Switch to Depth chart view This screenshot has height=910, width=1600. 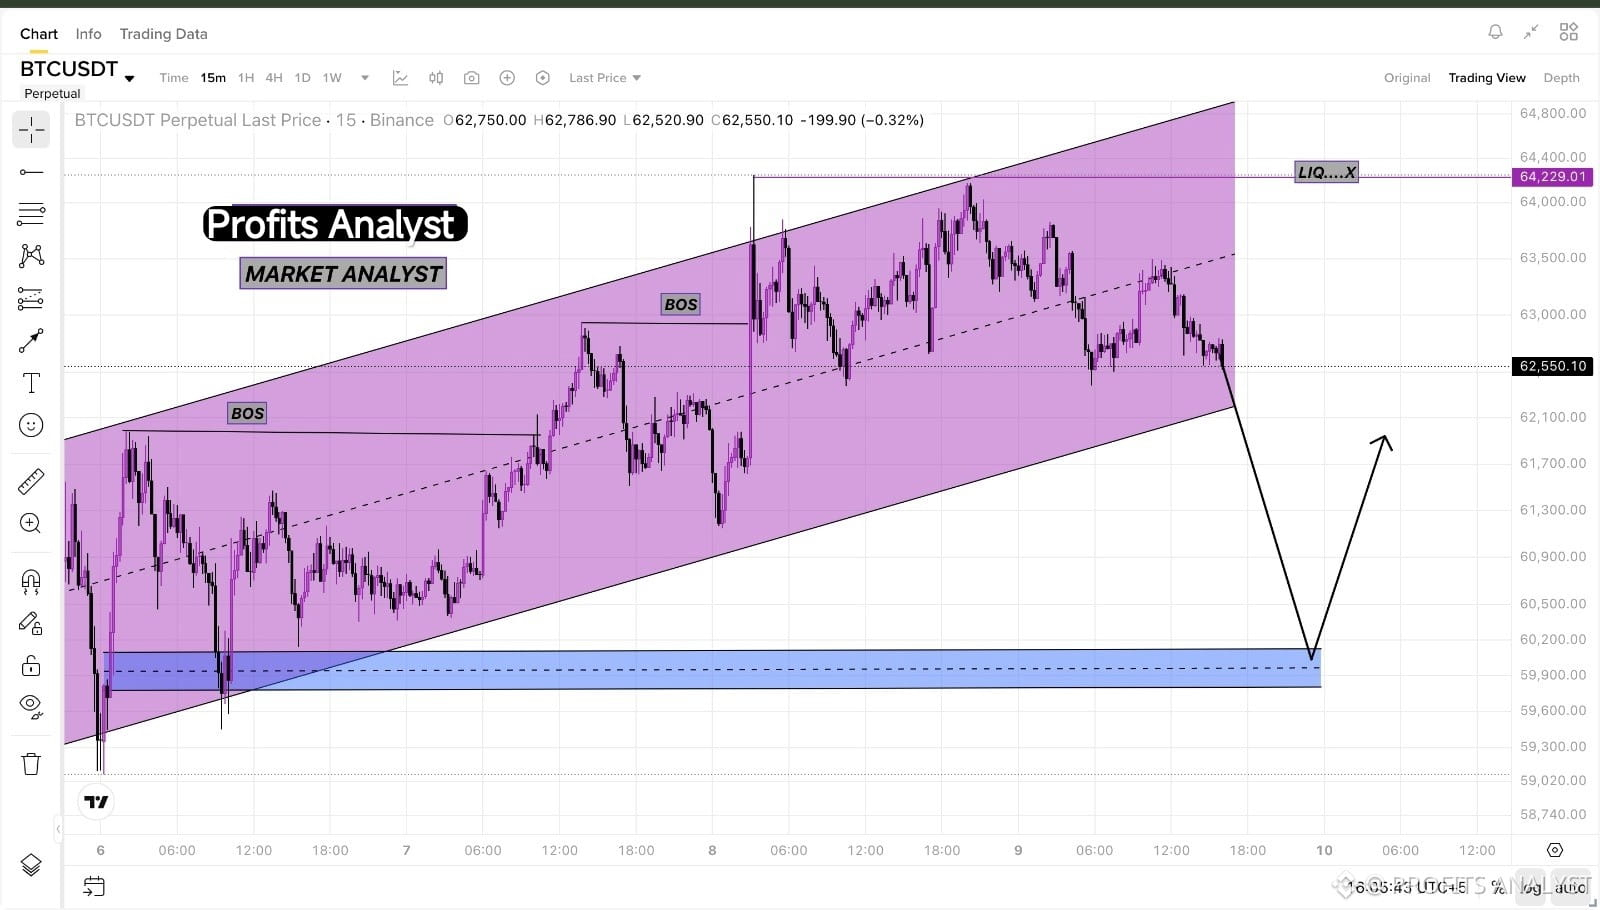(1561, 77)
